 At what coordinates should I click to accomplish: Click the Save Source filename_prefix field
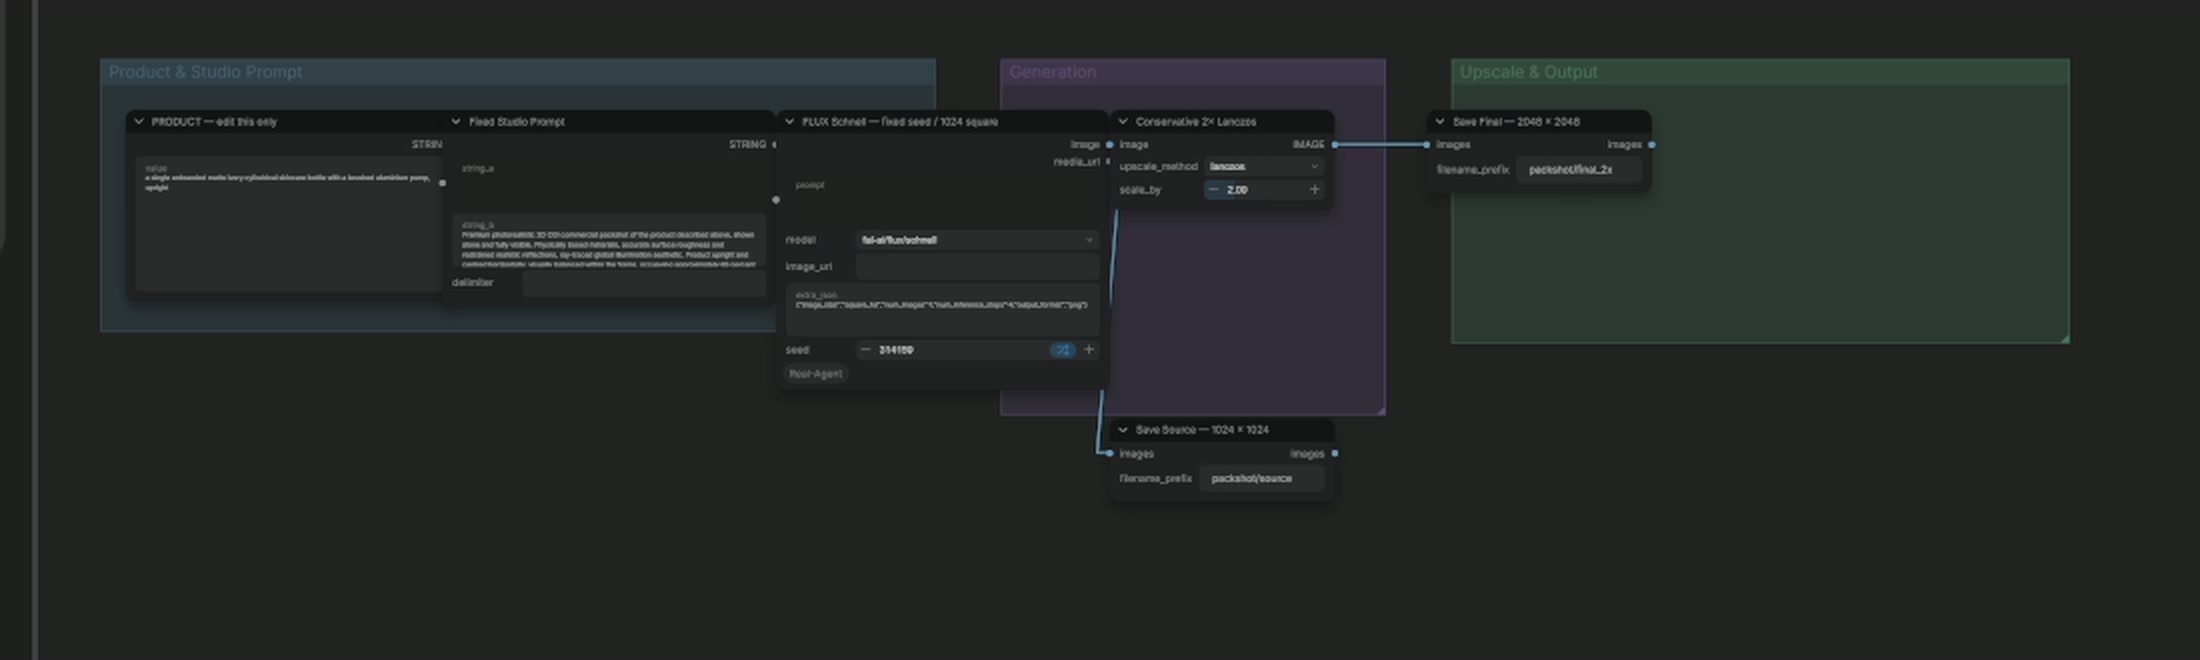[1262, 479]
